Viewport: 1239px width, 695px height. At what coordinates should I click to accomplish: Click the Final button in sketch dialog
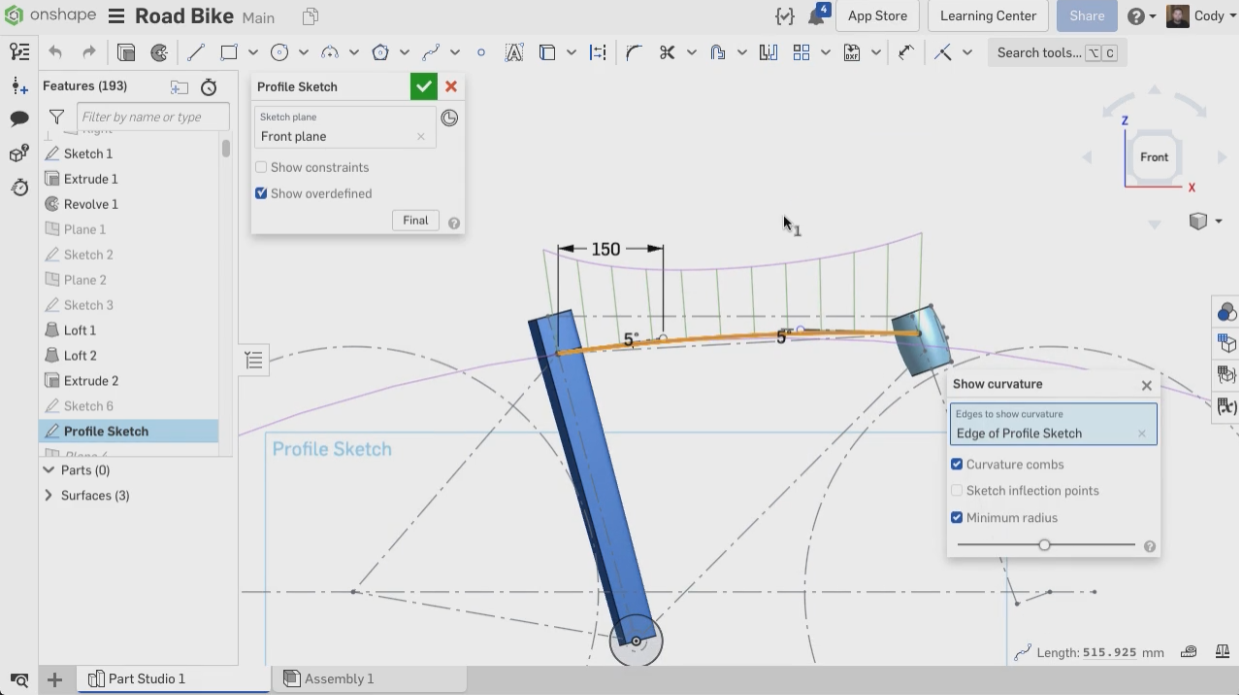pyautogui.click(x=415, y=221)
